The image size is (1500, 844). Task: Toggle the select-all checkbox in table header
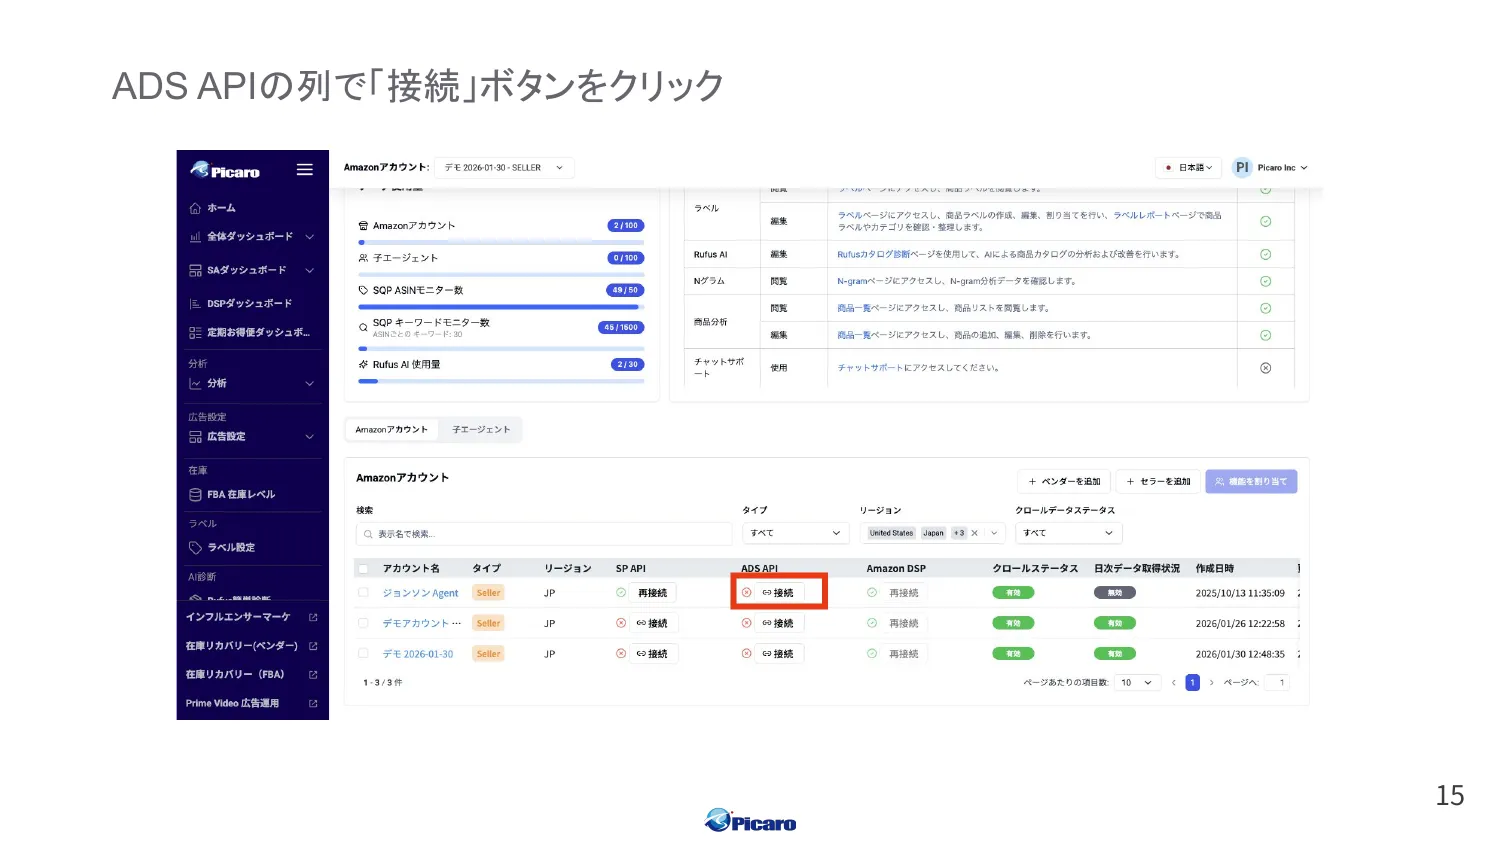pos(364,569)
